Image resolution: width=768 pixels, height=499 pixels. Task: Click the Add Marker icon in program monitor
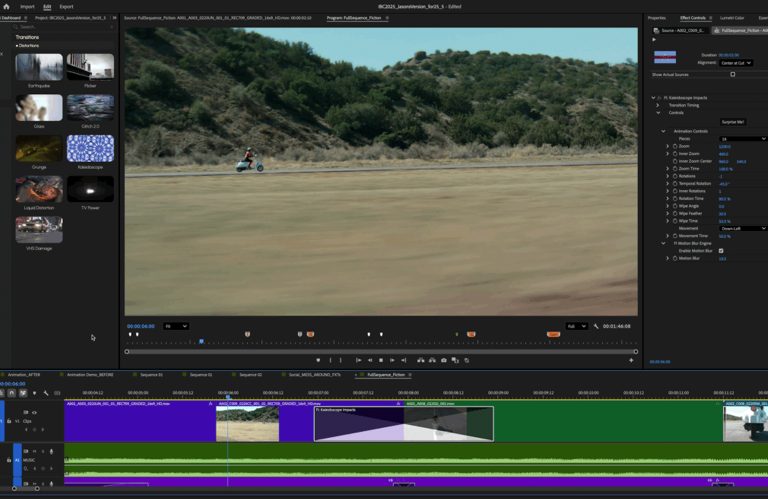point(318,360)
